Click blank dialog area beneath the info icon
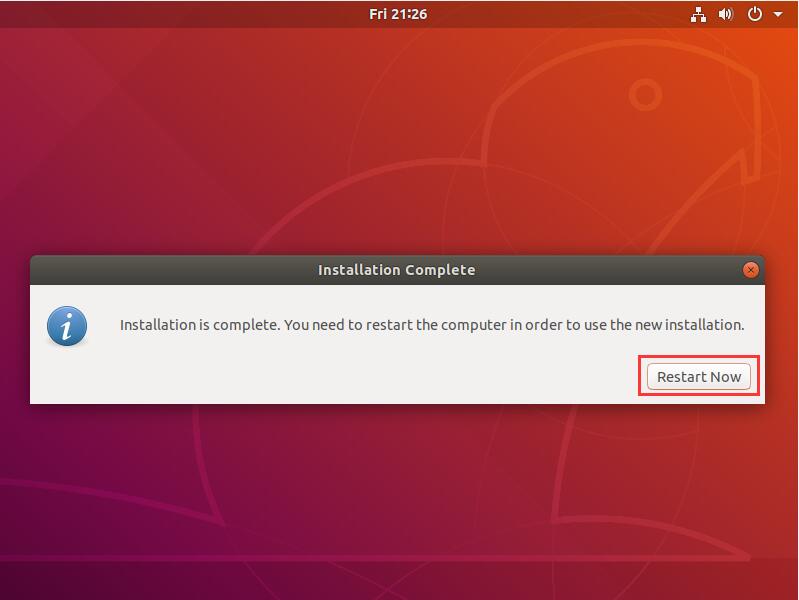Image resolution: width=799 pixels, height=600 pixels. [x=67, y=376]
